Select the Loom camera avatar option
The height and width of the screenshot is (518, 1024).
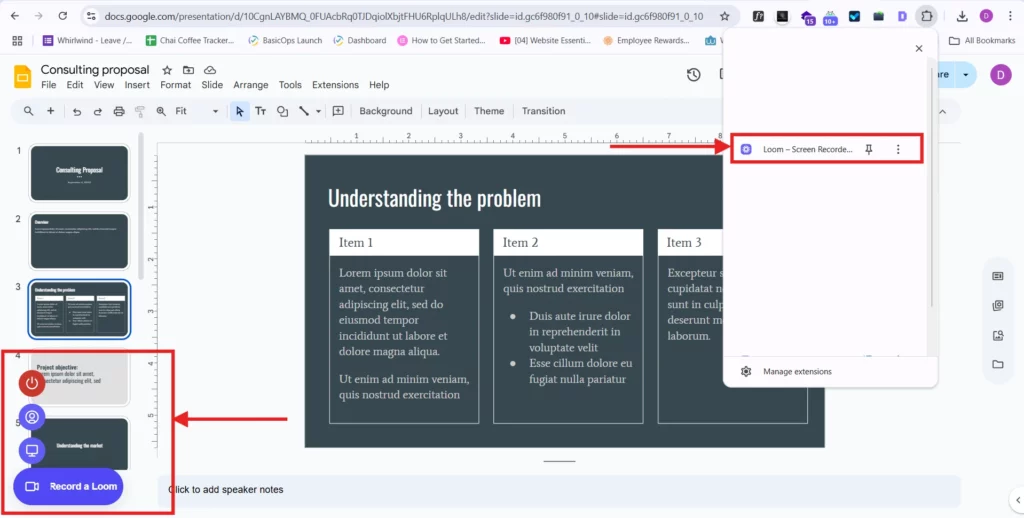[32, 417]
